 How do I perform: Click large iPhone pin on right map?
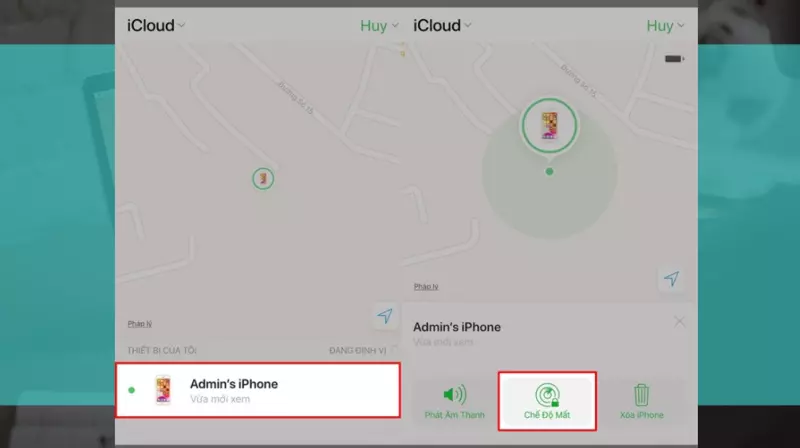coord(549,126)
